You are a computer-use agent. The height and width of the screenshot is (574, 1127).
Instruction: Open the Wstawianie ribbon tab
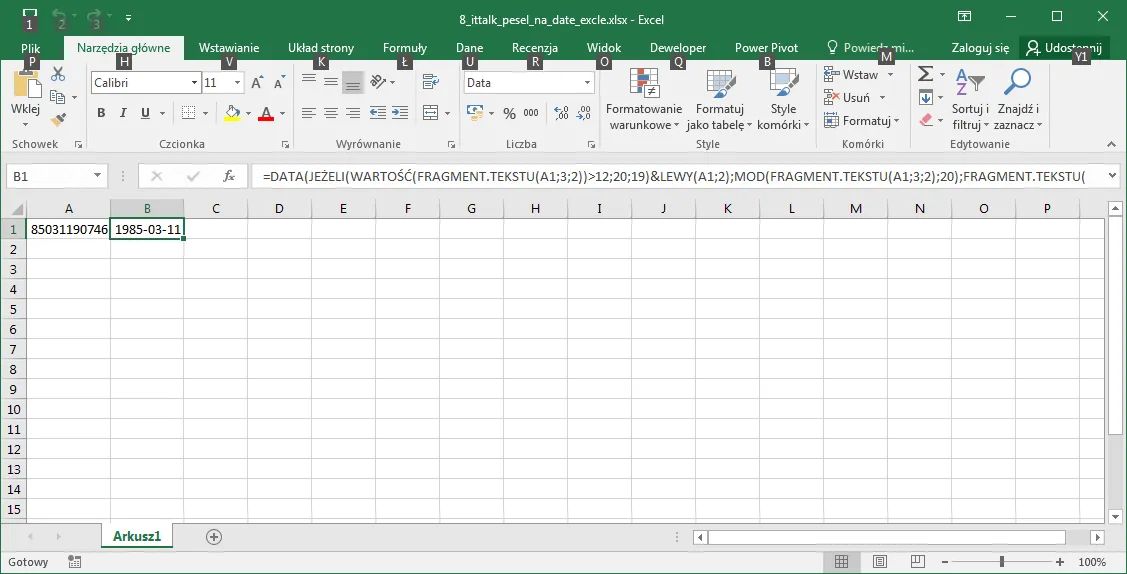[229, 48]
